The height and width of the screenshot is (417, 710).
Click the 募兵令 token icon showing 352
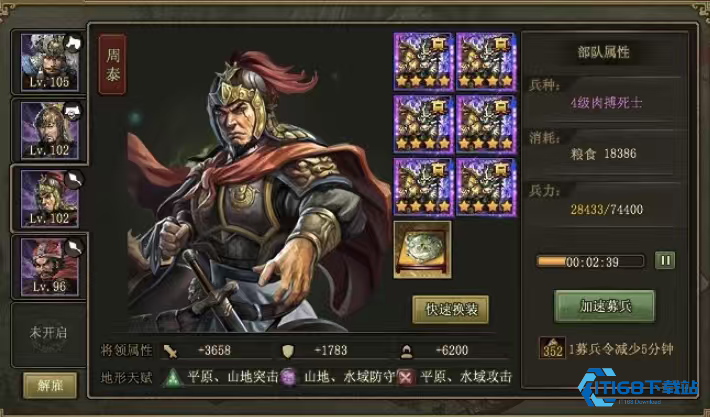pos(552,348)
